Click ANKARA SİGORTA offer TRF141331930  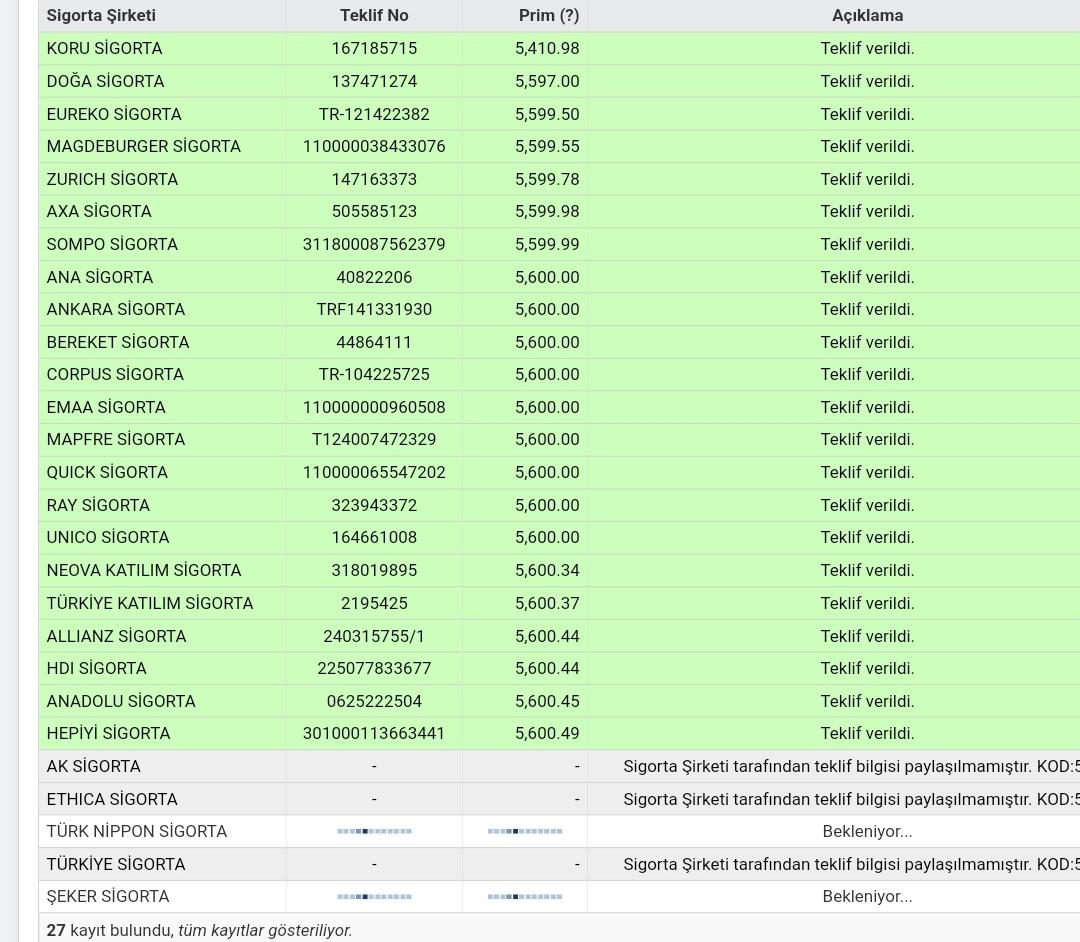coord(374,310)
